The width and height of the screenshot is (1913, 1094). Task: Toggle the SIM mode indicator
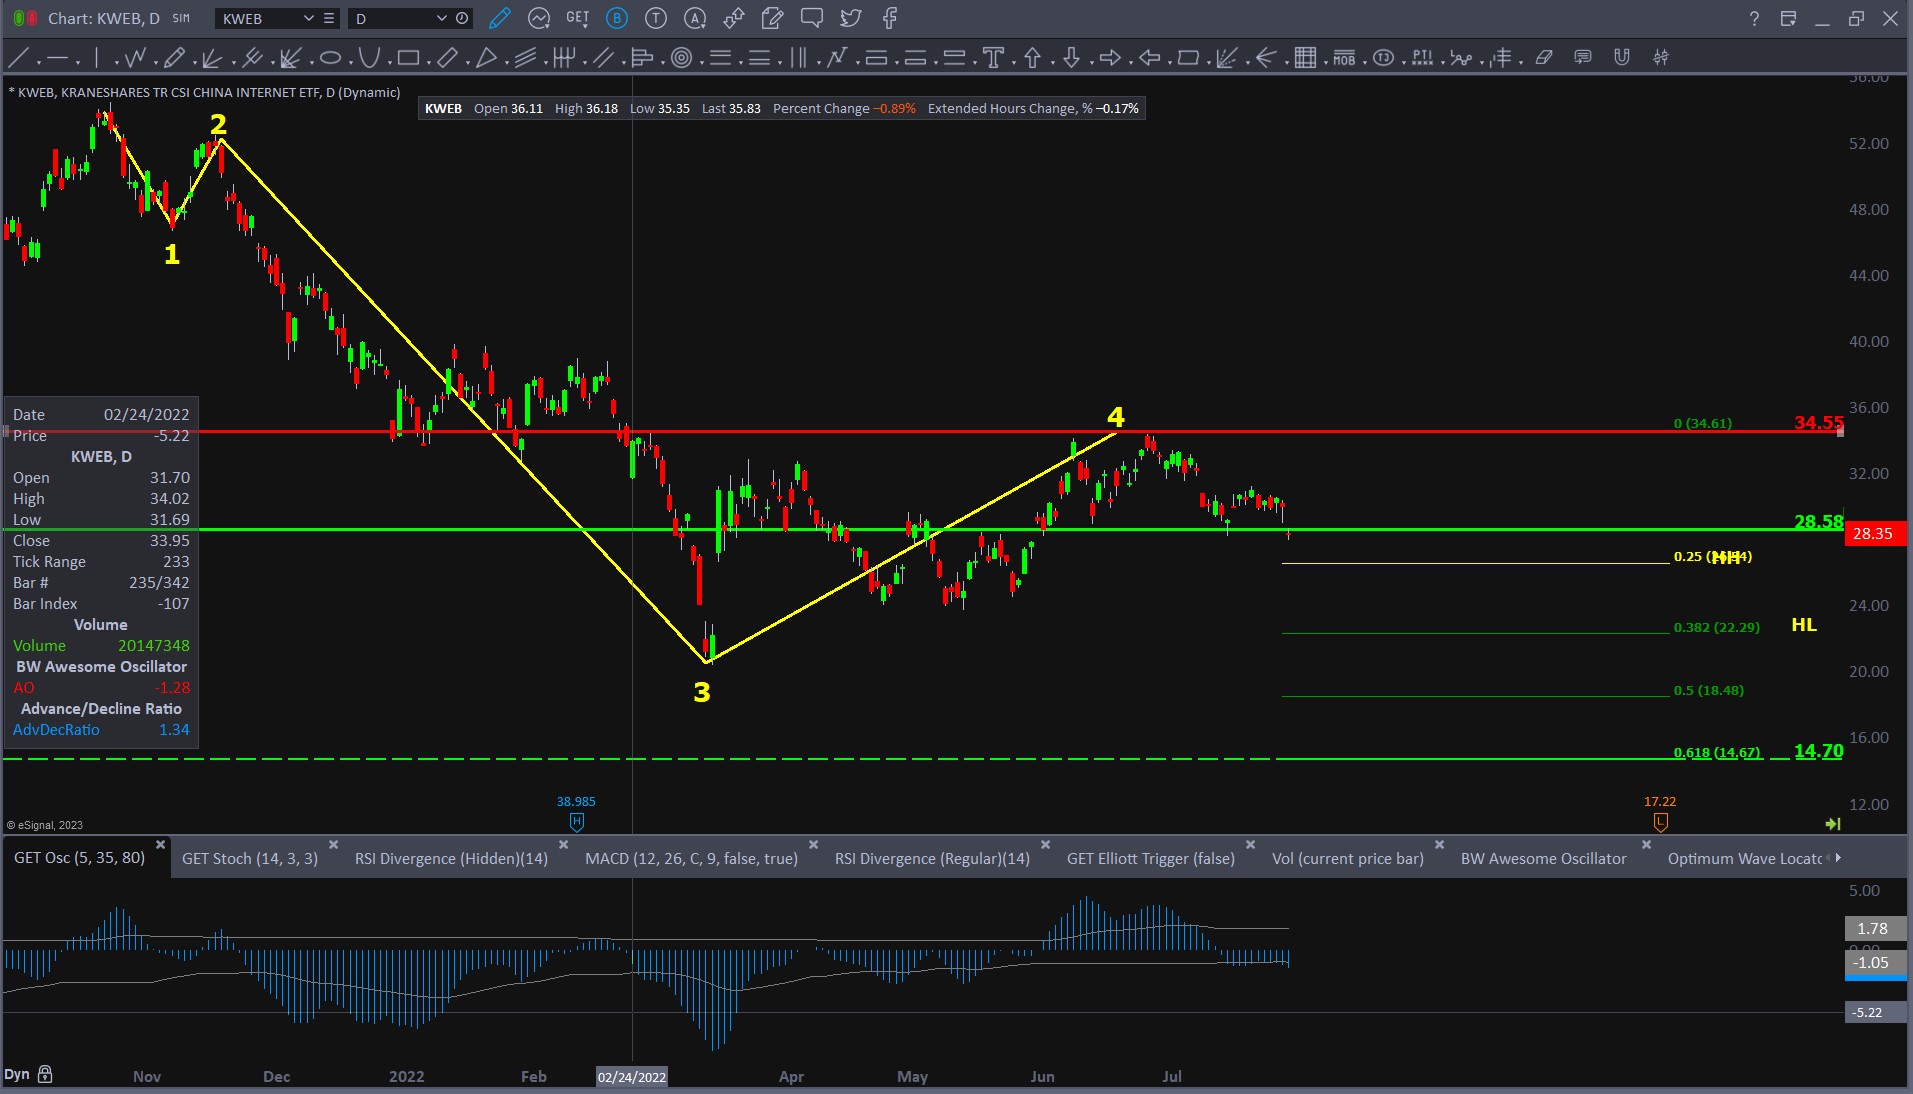181,18
